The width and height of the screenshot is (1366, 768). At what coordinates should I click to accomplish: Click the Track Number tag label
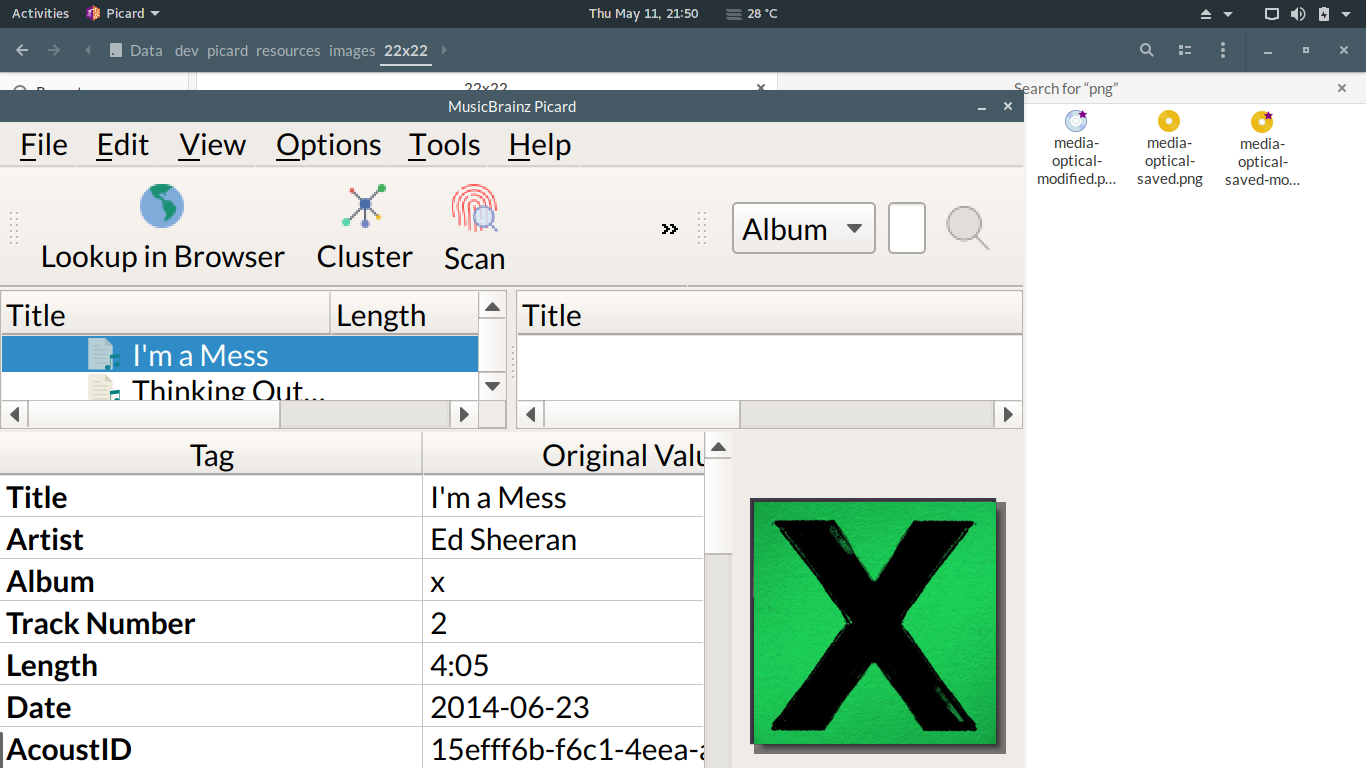101,624
